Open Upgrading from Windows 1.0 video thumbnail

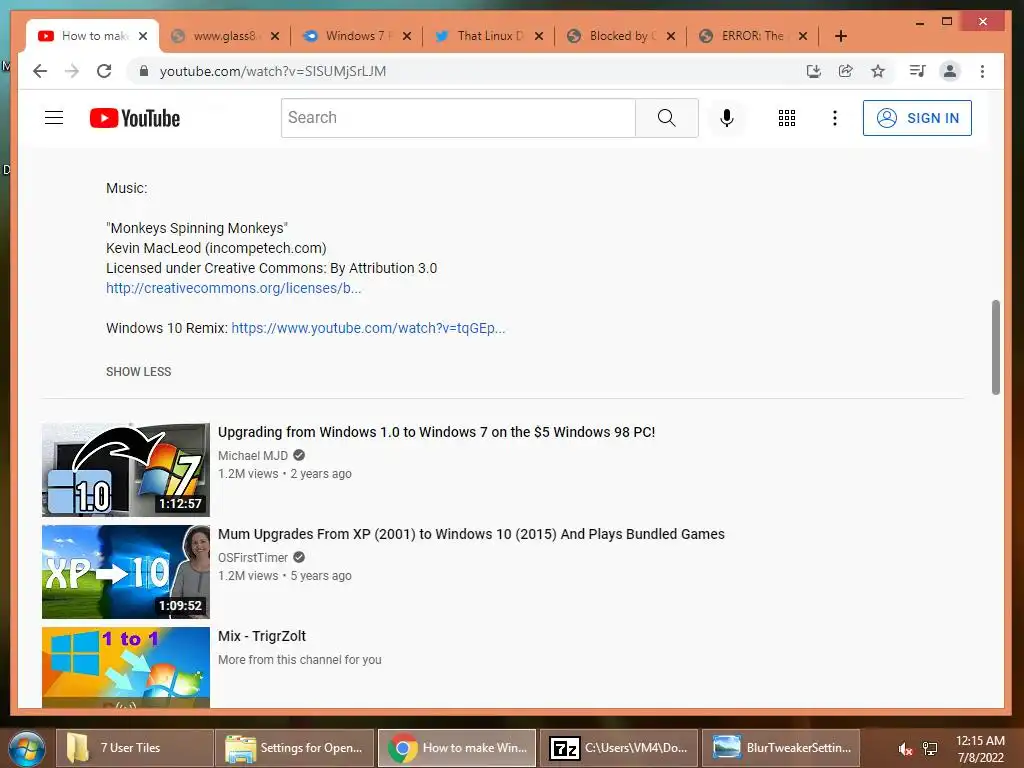coord(126,470)
